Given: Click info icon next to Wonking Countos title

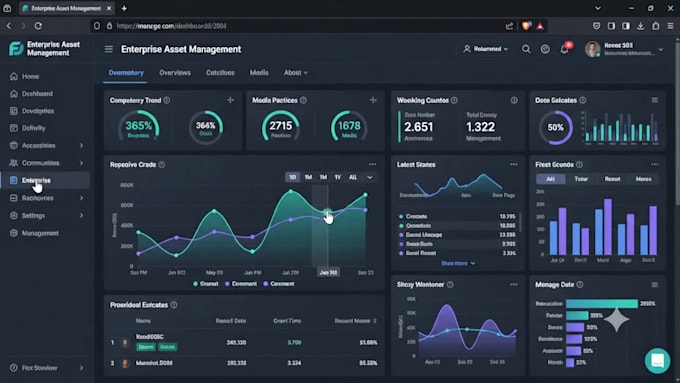Looking at the screenshot, I should [454, 100].
